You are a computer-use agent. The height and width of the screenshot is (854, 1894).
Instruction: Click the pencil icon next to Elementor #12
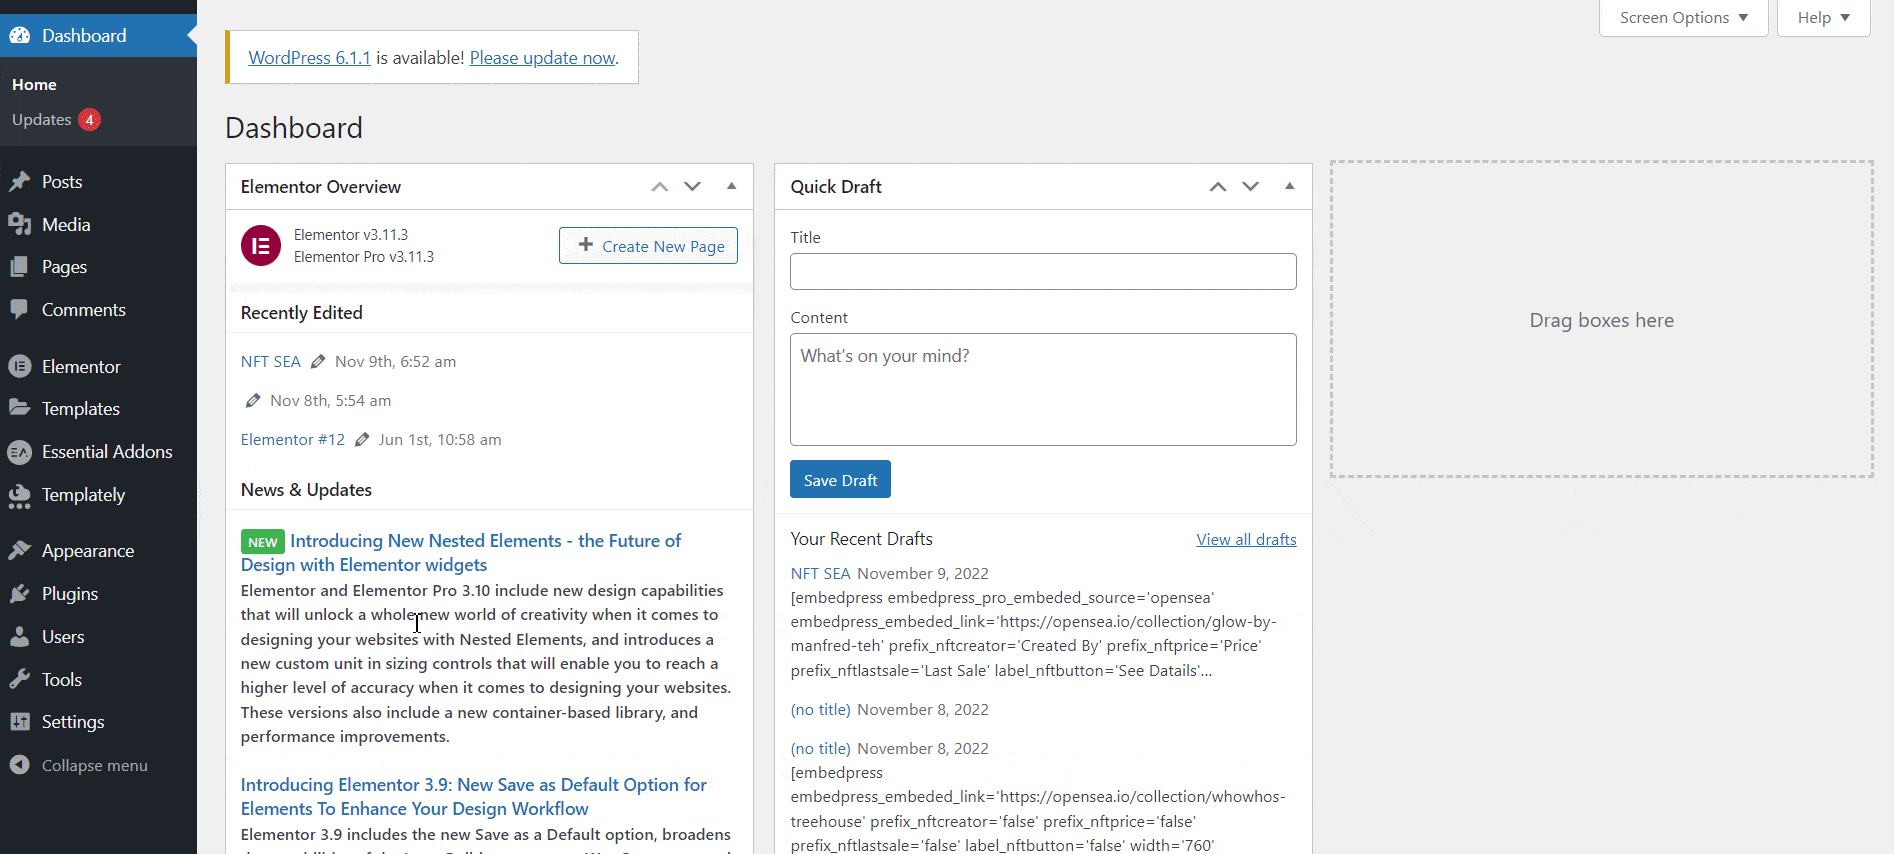coord(362,439)
